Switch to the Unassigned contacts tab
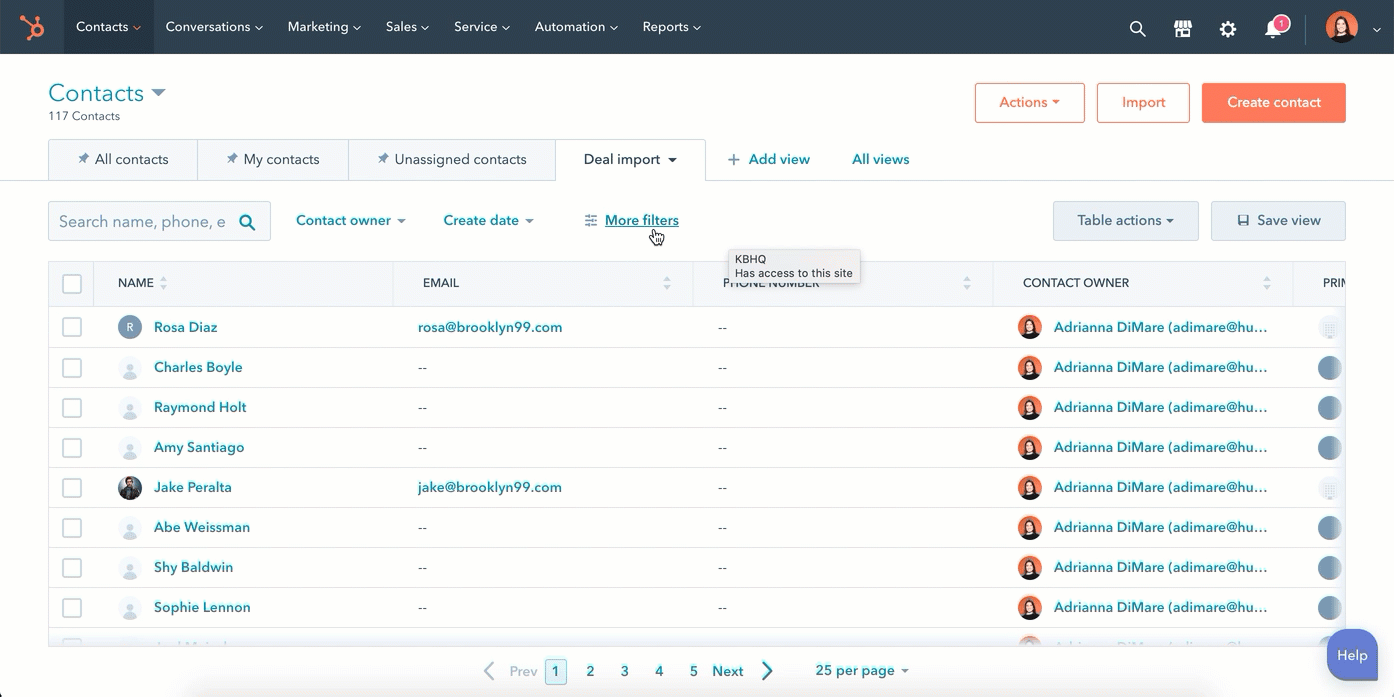The height and width of the screenshot is (697, 1394). (452, 160)
